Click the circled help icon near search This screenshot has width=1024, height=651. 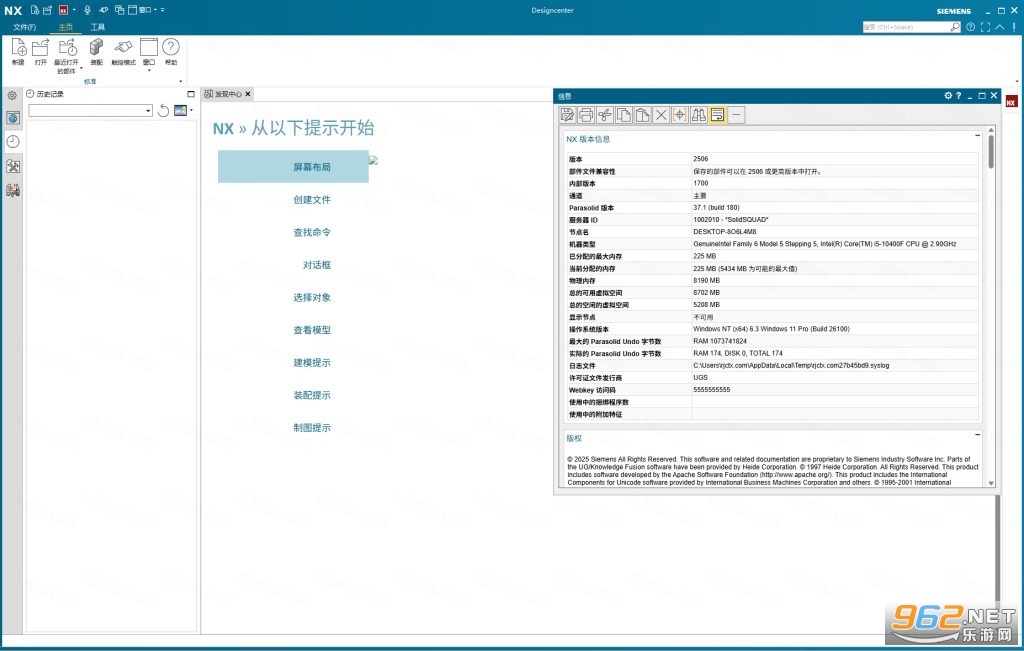tap(970, 27)
